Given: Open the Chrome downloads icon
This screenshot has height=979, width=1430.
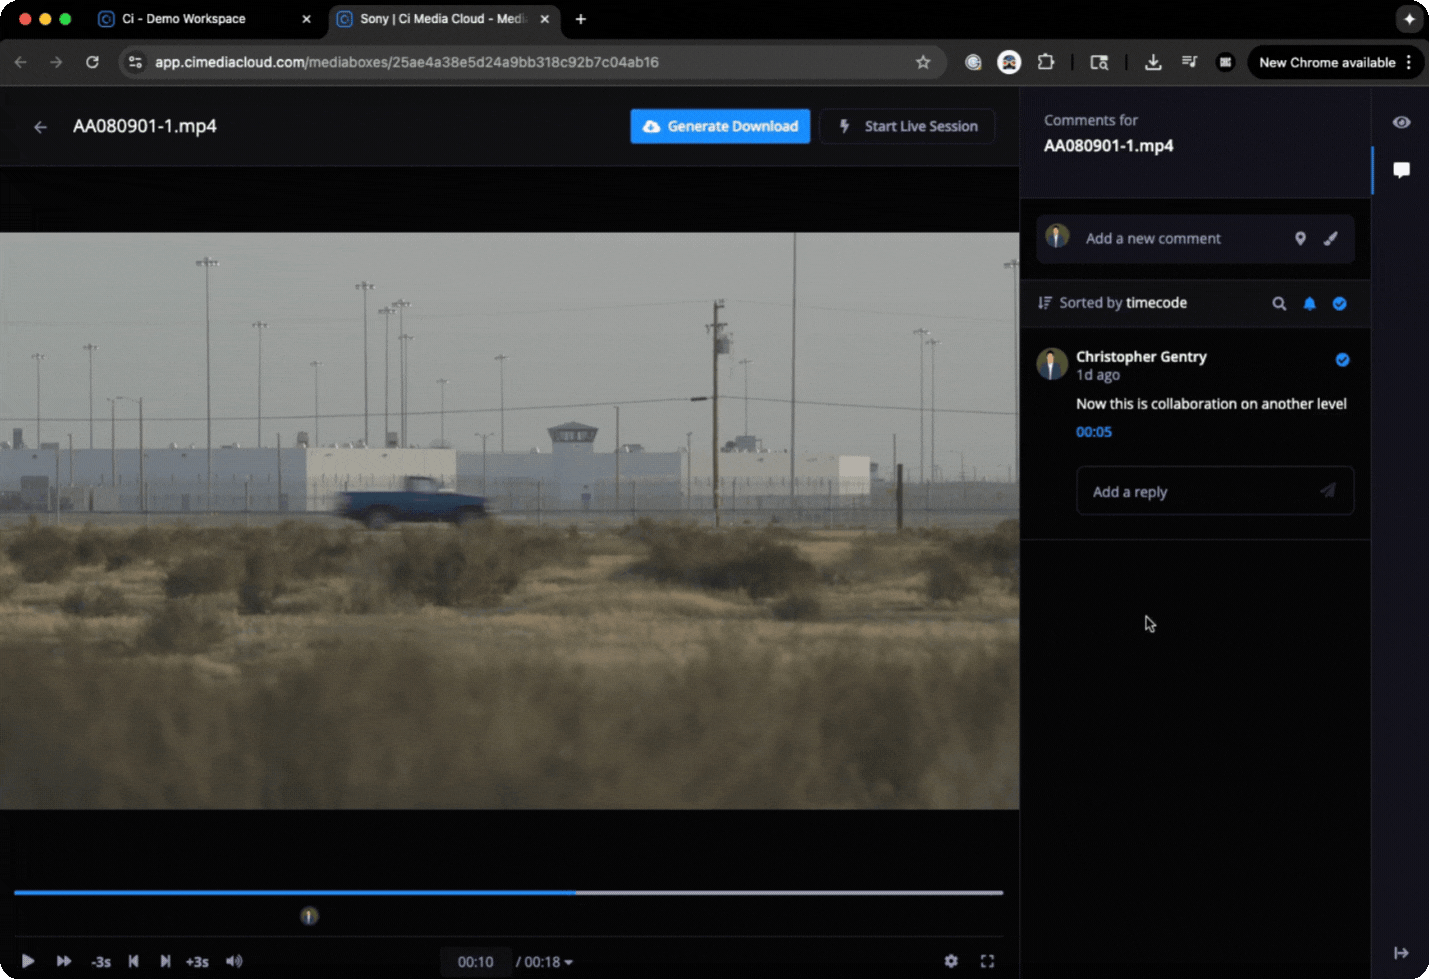Looking at the screenshot, I should (x=1153, y=62).
